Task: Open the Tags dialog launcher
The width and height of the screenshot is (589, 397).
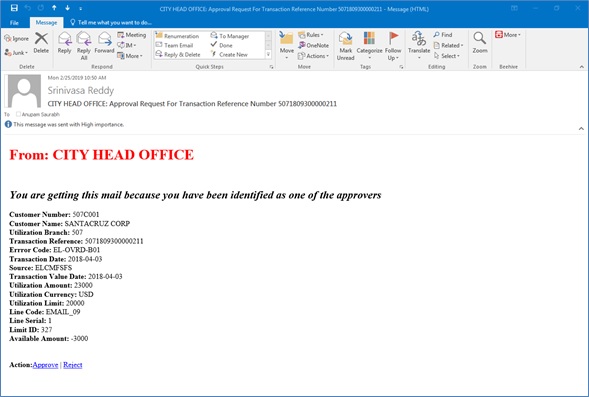Action: click(x=401, y=67)
